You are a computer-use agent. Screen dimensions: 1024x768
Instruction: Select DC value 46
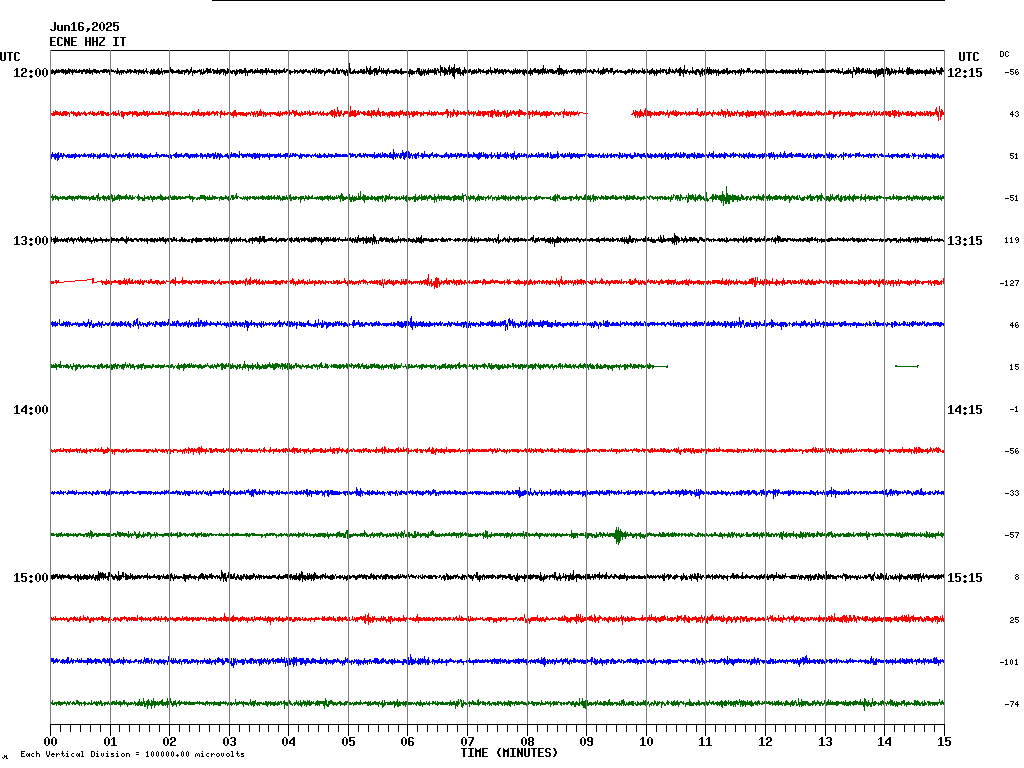coord(1014,325)
